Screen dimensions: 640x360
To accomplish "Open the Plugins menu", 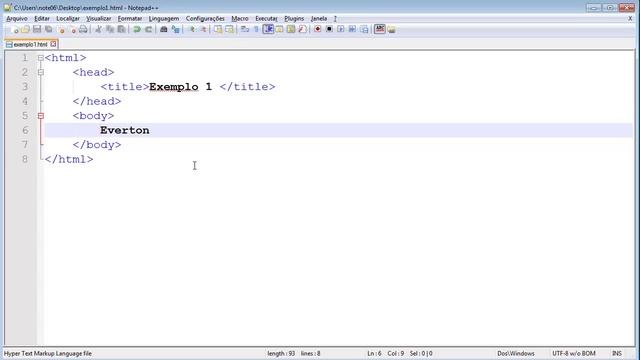I will click(294, 19).
